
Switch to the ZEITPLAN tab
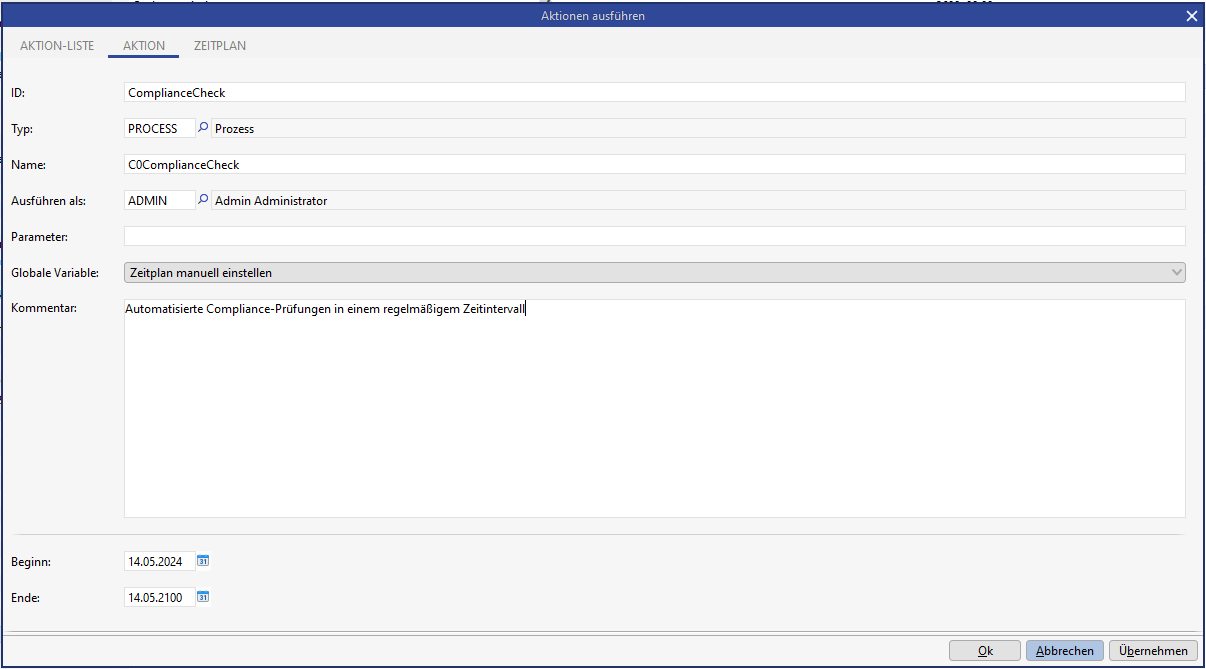220,46
